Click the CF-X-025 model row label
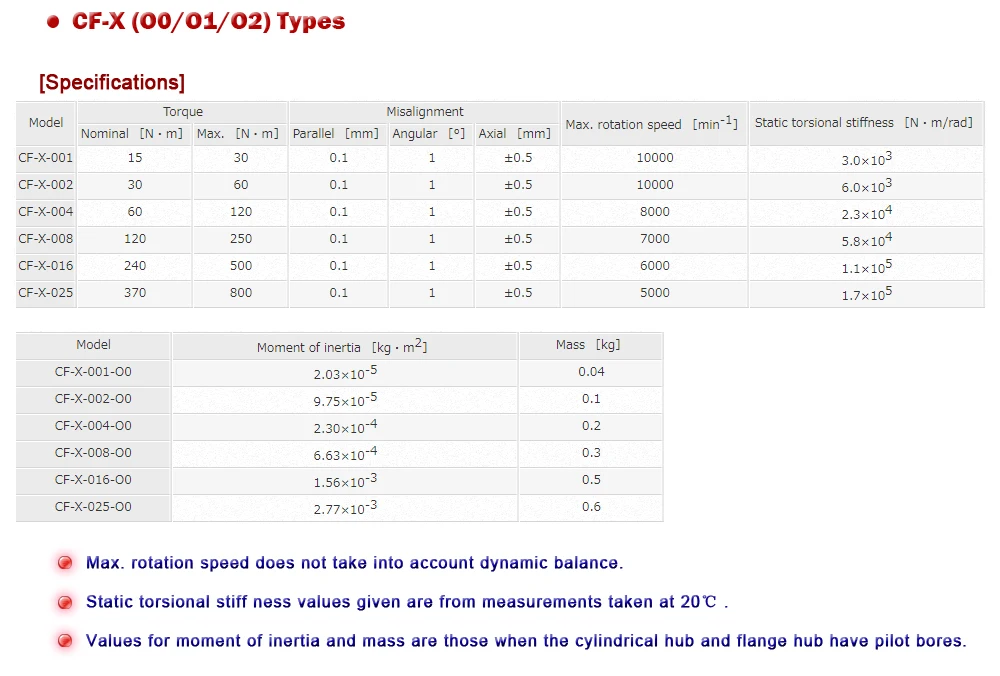 (46, 293)
